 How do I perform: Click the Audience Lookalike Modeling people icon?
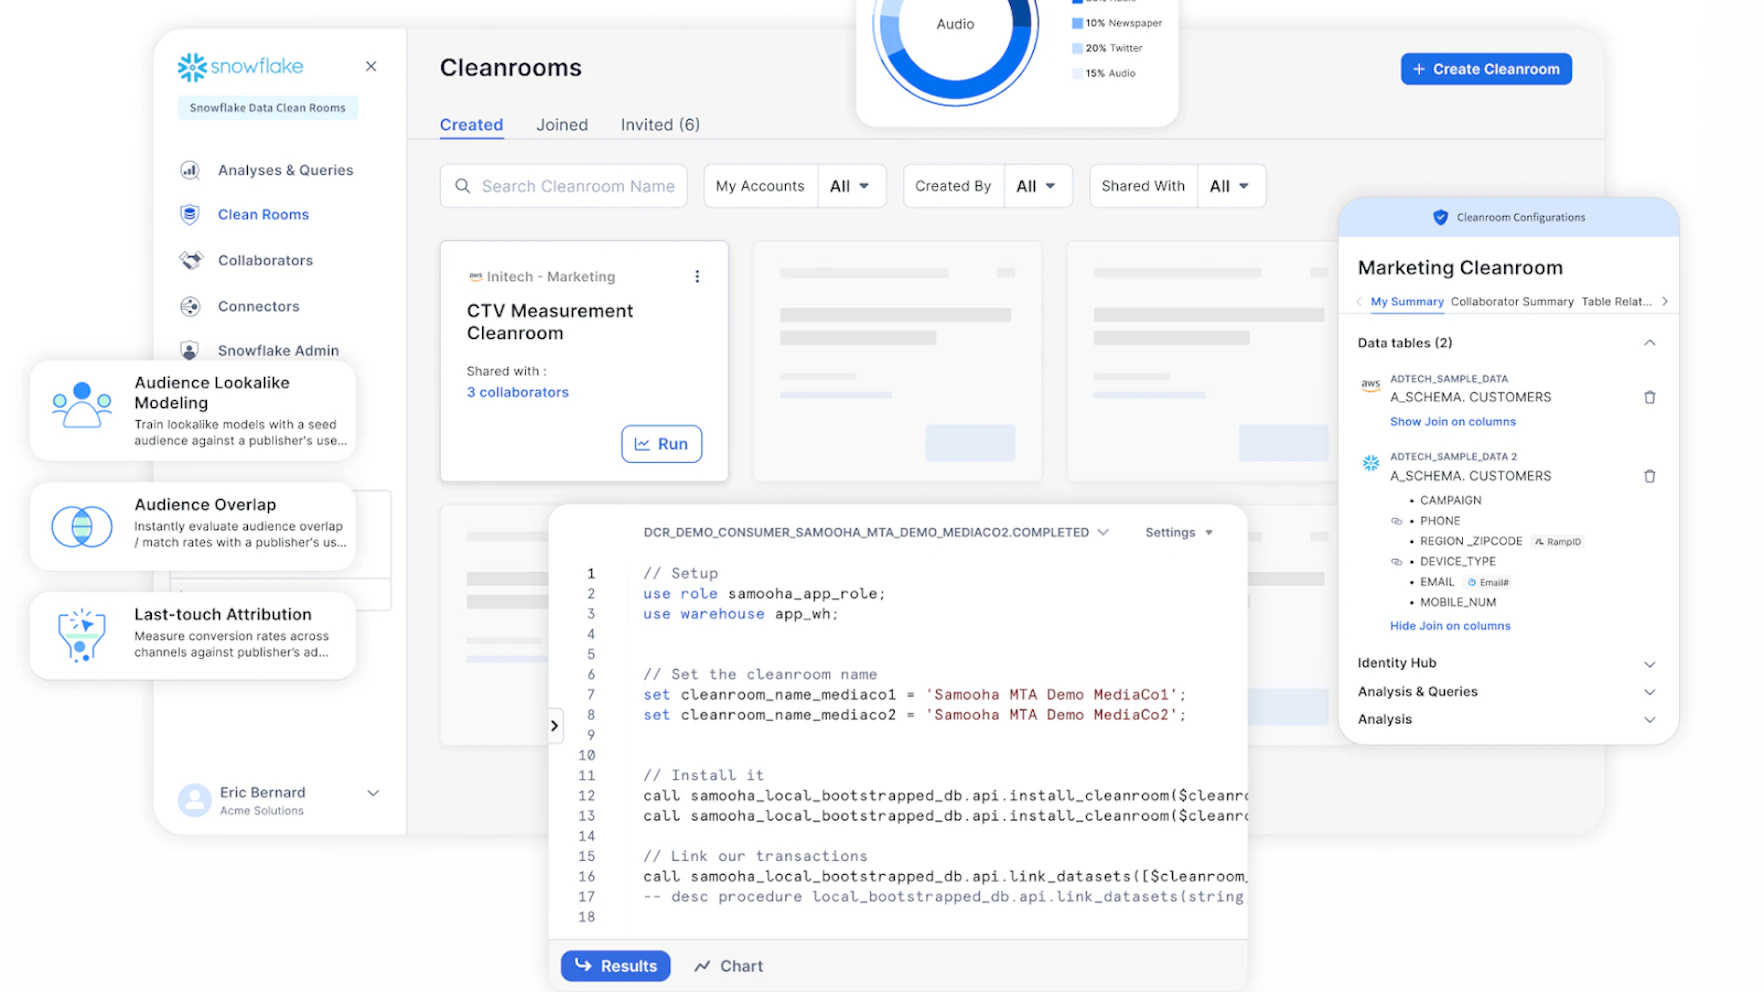[82, 405]
